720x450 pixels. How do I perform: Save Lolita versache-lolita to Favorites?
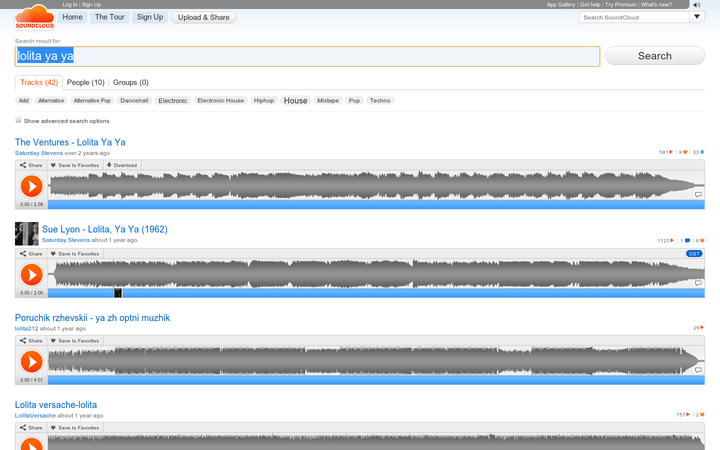[74, 428]
